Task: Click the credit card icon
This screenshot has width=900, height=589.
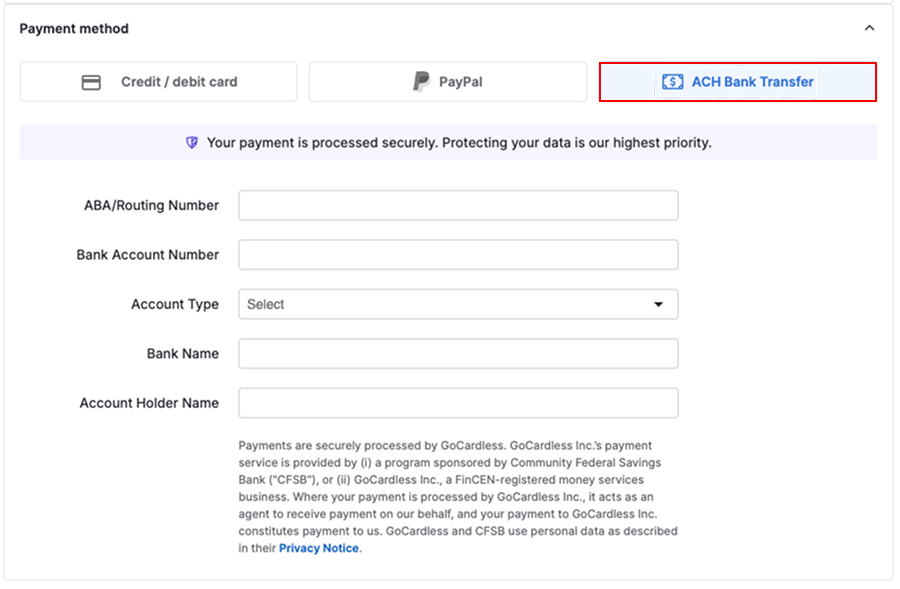Action: pyautogui.click(x=91, y=82)
